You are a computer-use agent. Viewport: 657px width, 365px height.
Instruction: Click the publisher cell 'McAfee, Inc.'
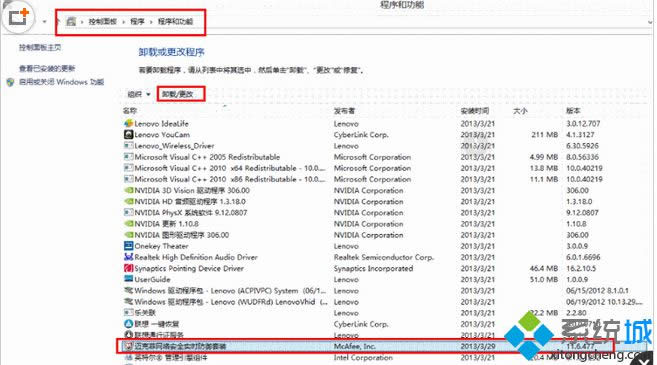point(355,346)
